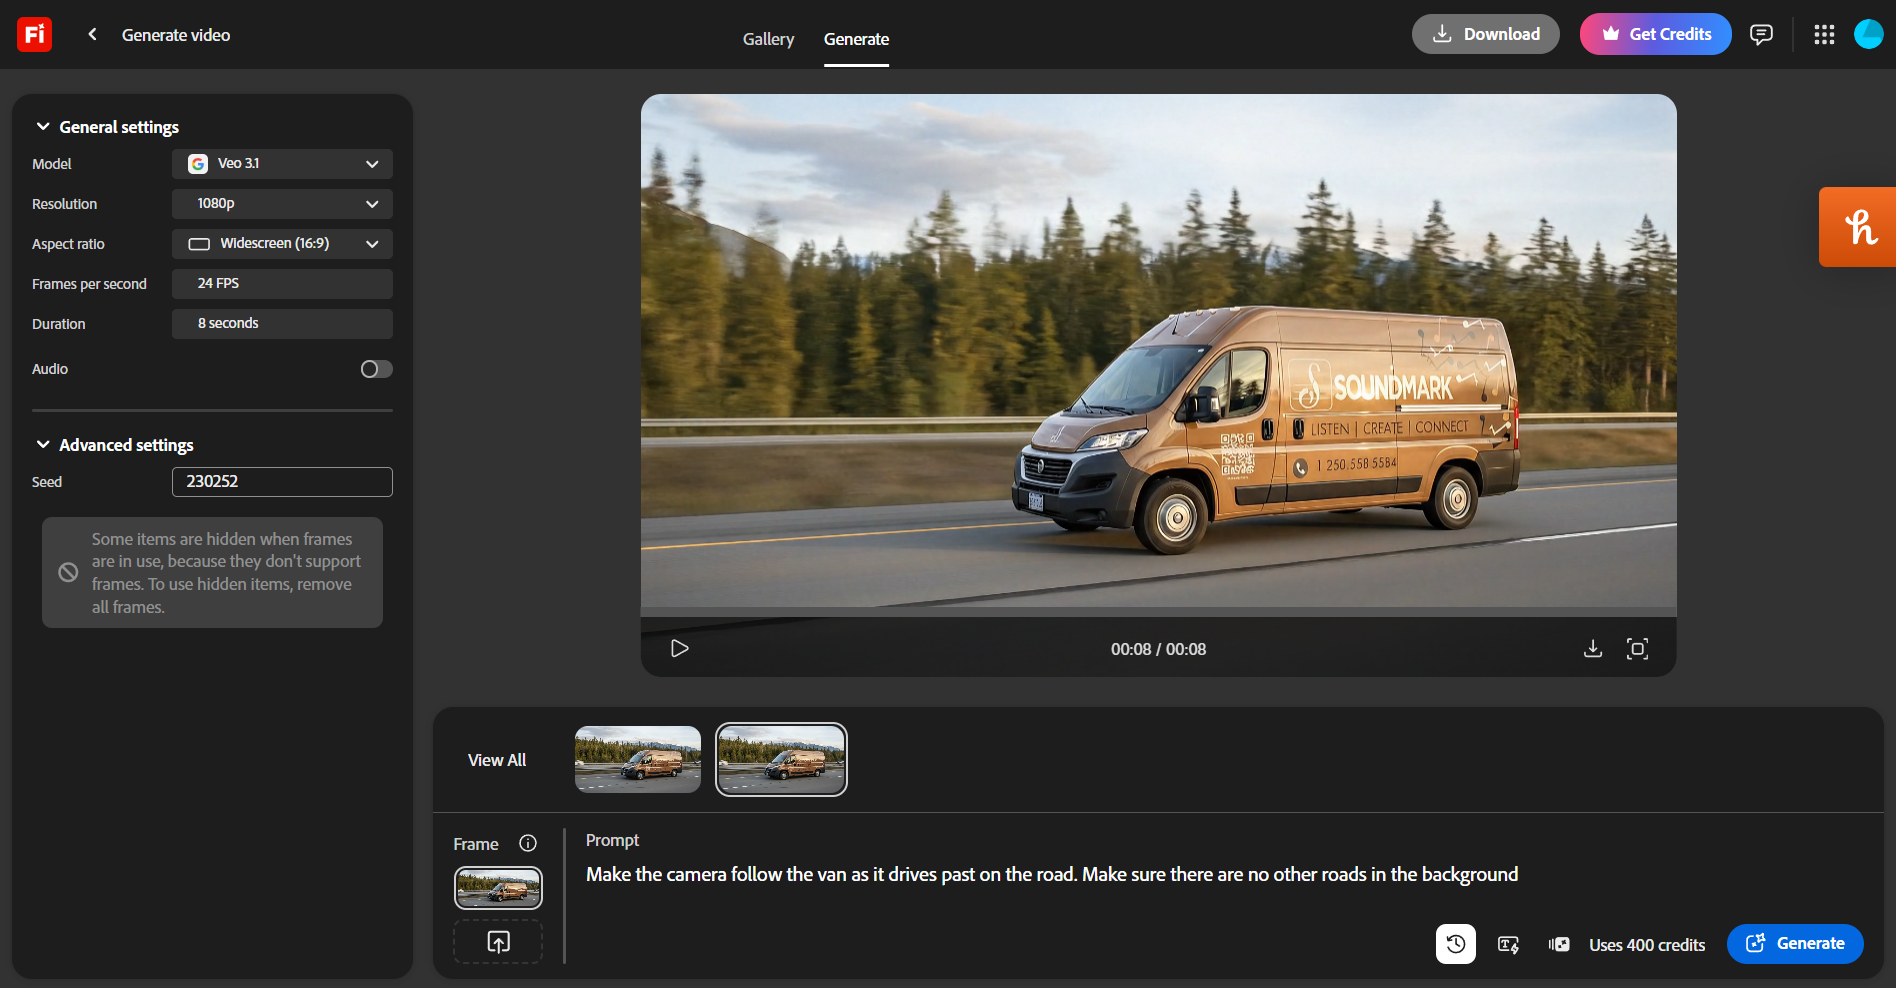Go back using the arrow beside Generate video

coord(92,34)
